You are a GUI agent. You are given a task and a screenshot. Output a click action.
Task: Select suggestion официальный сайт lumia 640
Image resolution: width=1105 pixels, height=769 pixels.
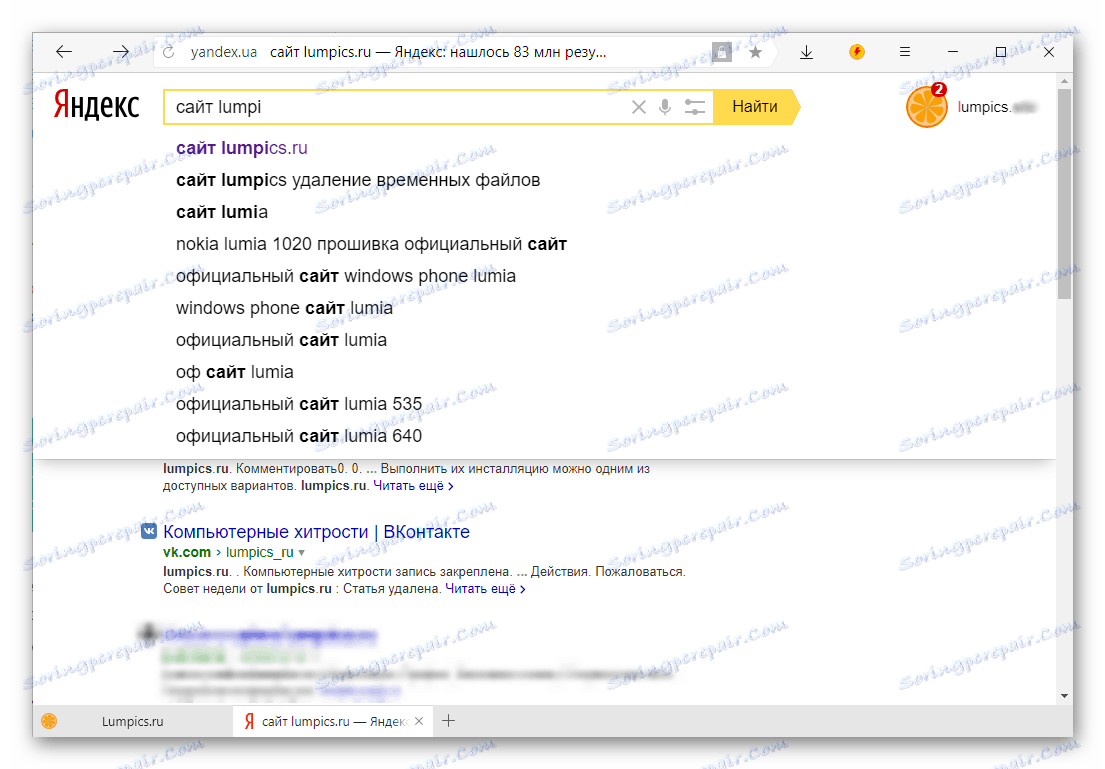(x=299, y=436)
